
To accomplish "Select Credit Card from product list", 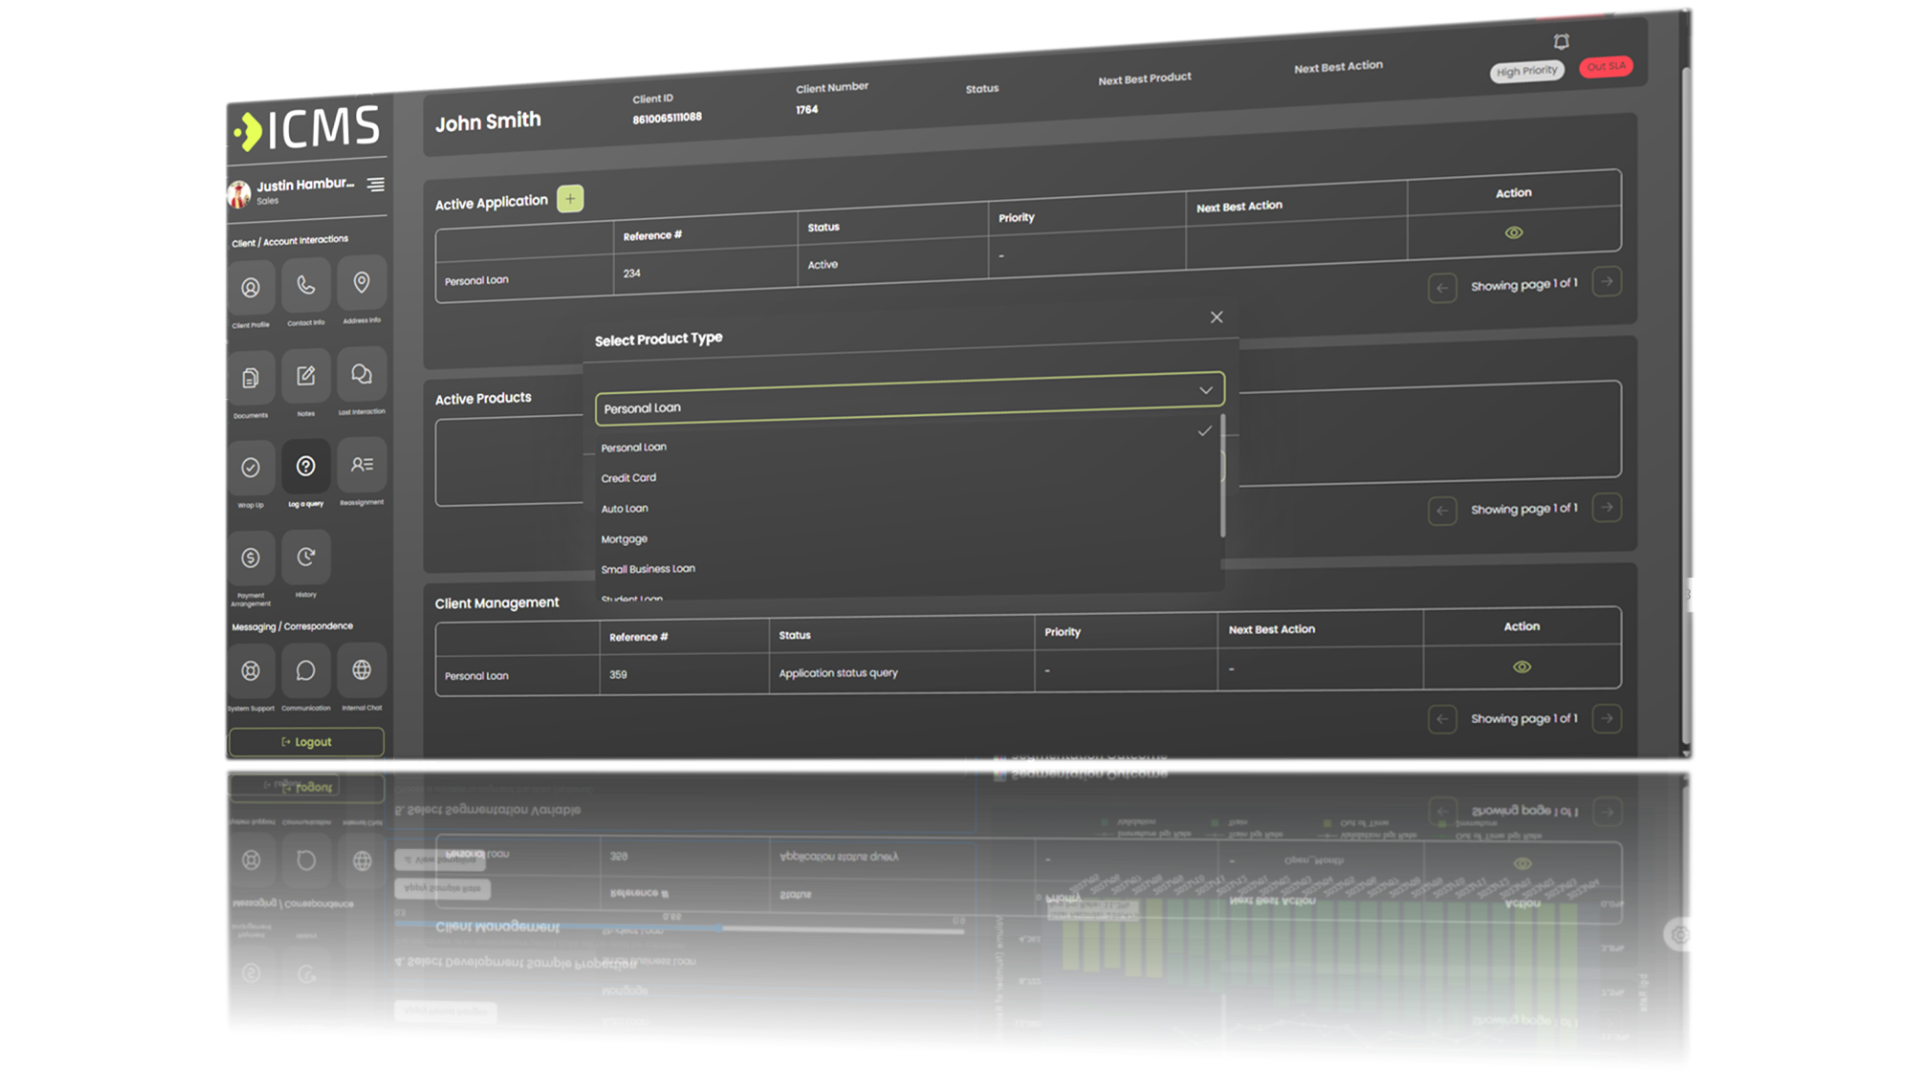I will click(629, 478).
